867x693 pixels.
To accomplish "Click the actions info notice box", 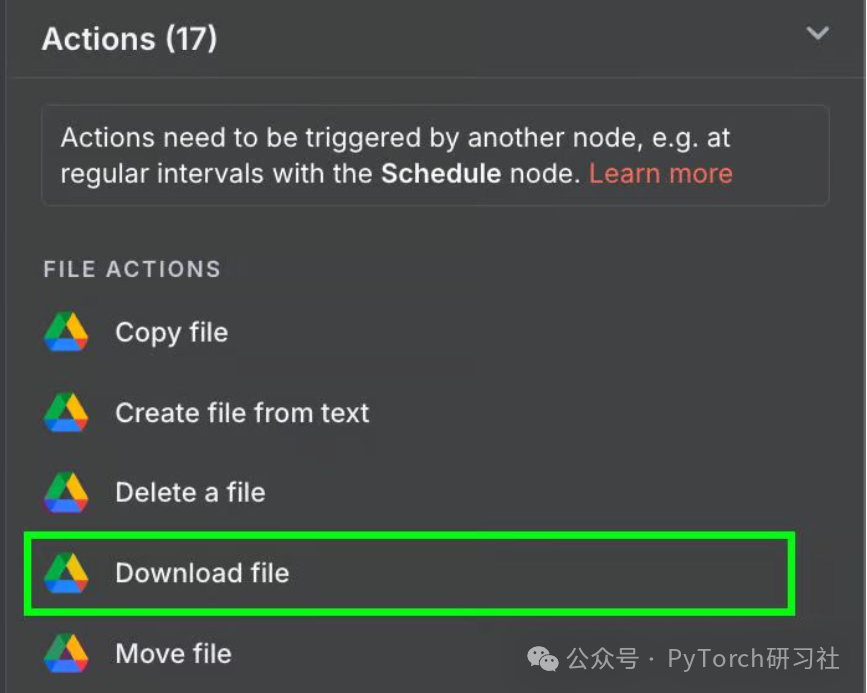I will point(435,155).
